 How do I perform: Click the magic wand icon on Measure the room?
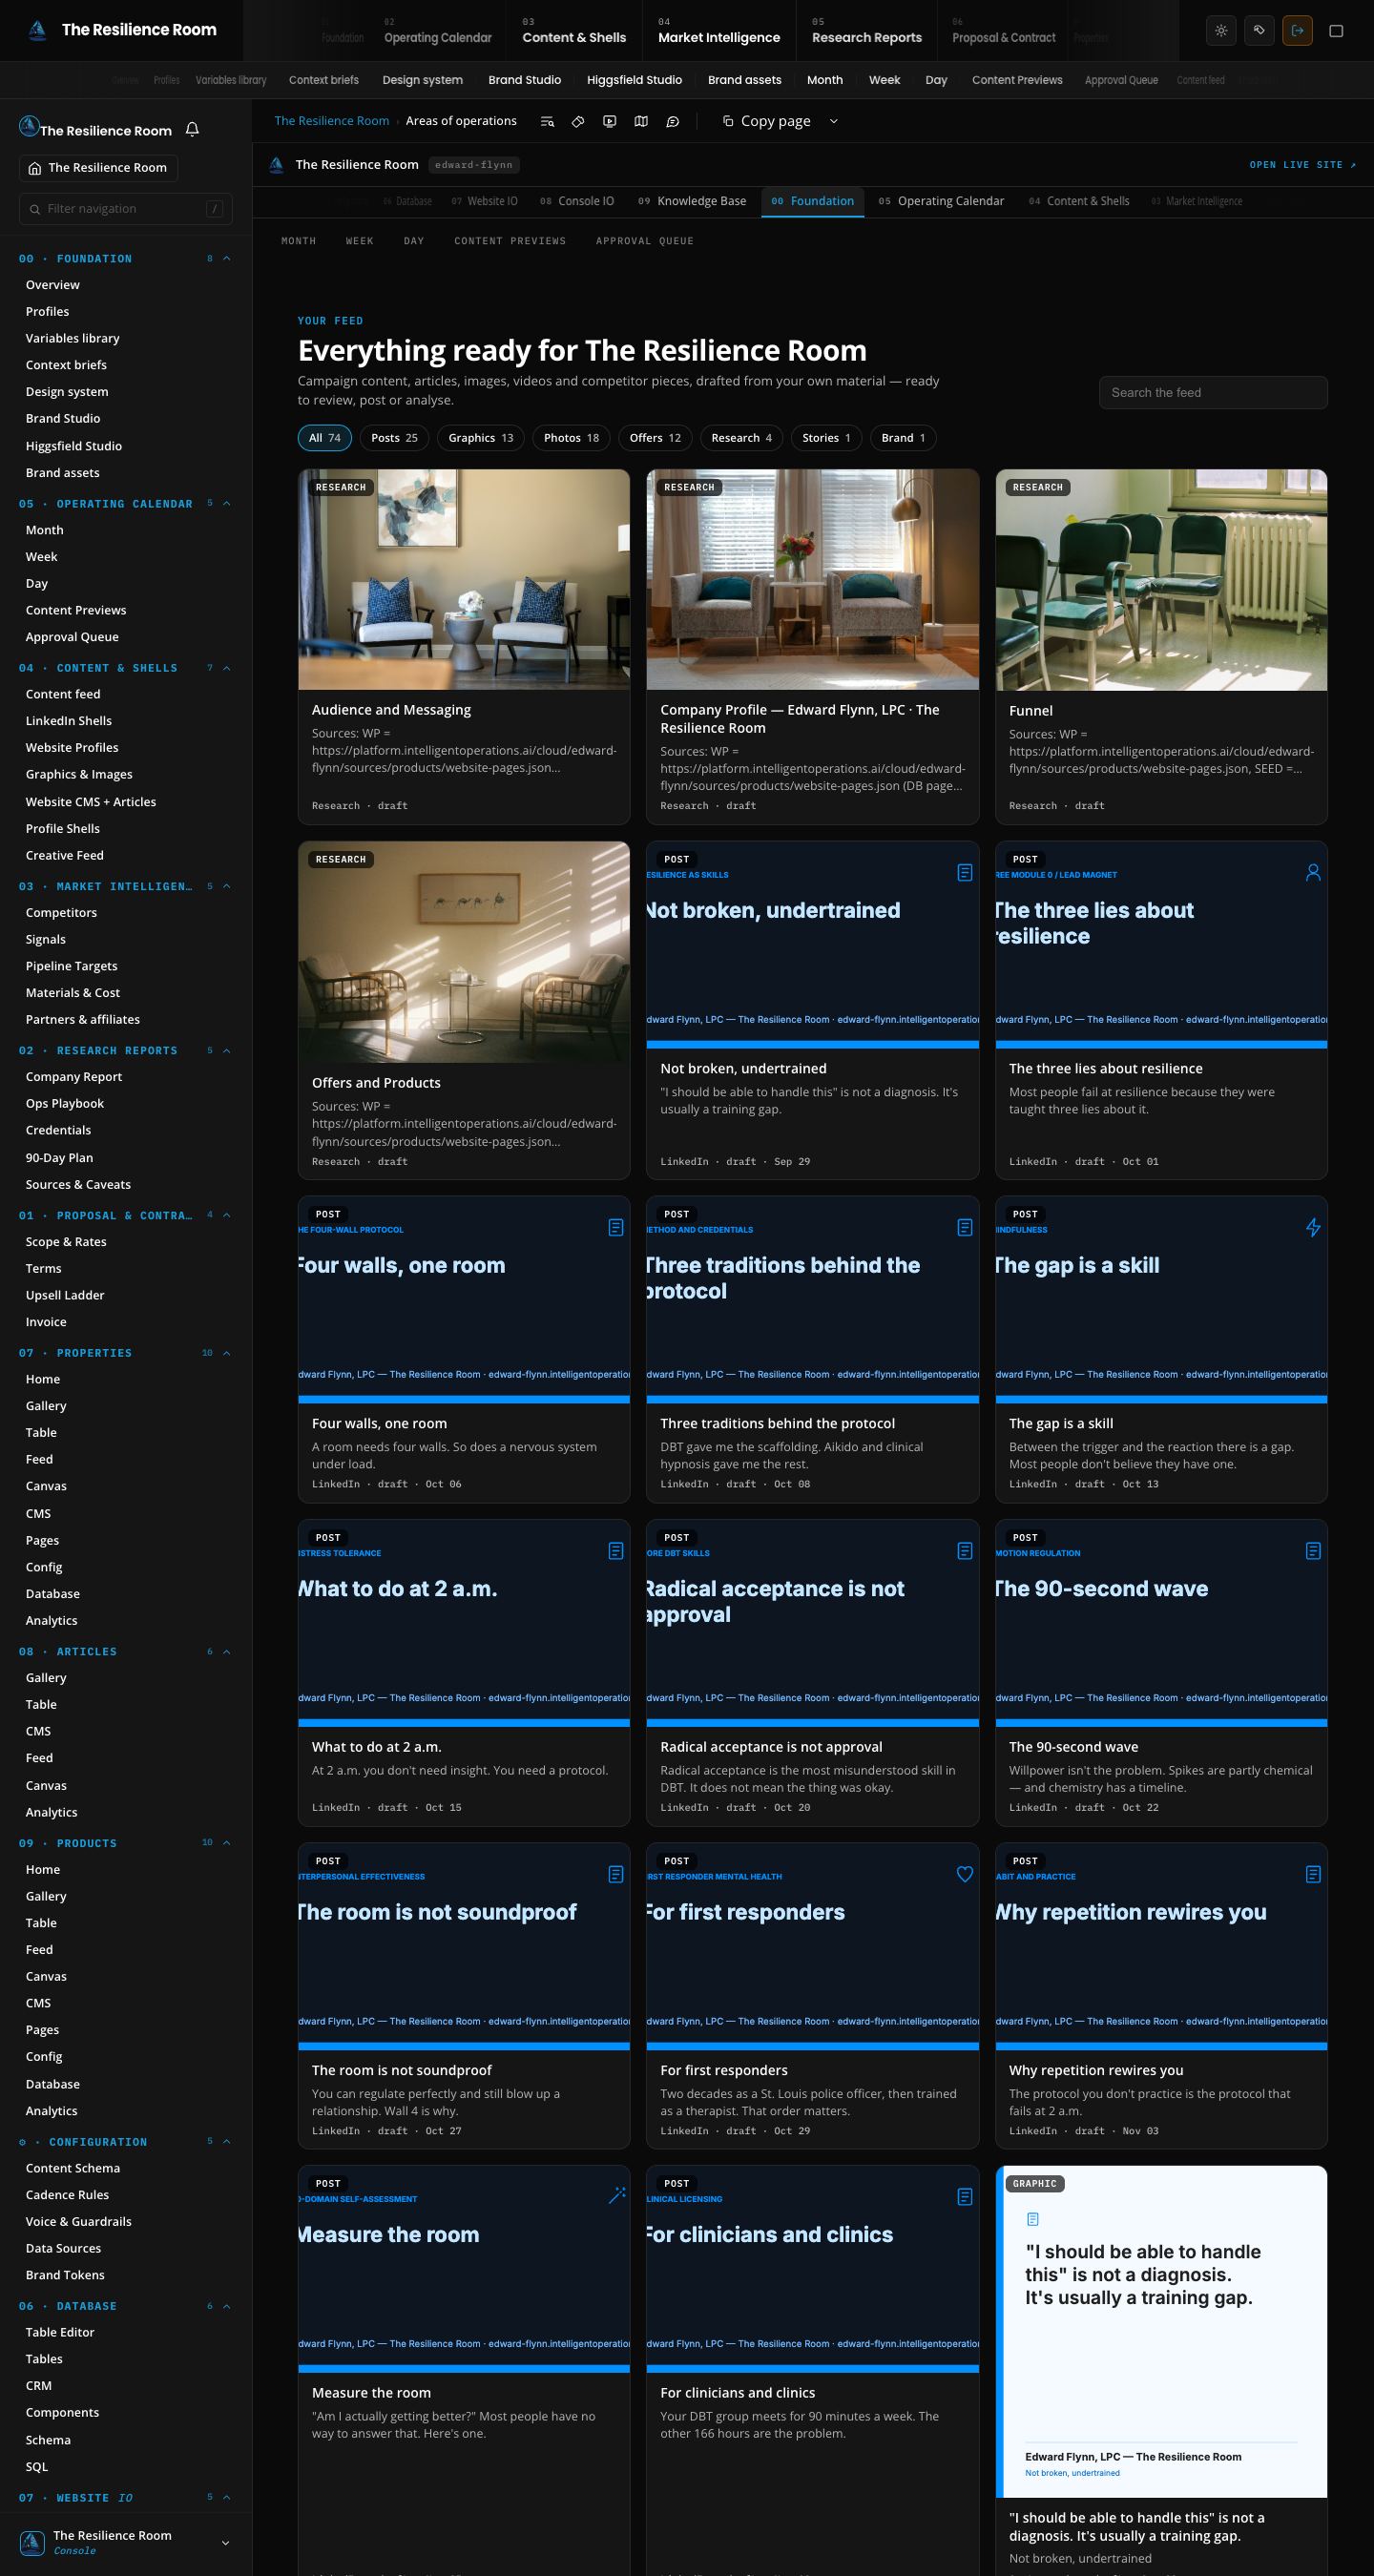point(616,2198)
